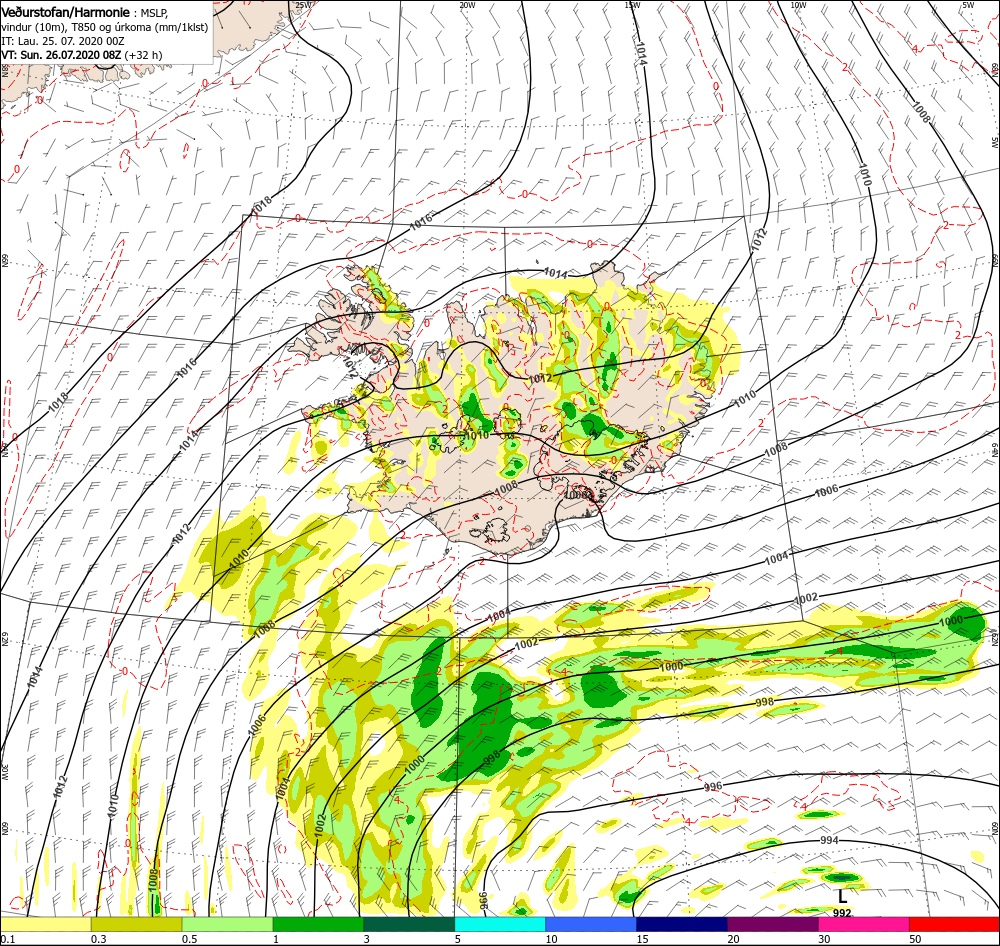
Task: Click the '0.5' legend value
Action: [x=189, y=939]
